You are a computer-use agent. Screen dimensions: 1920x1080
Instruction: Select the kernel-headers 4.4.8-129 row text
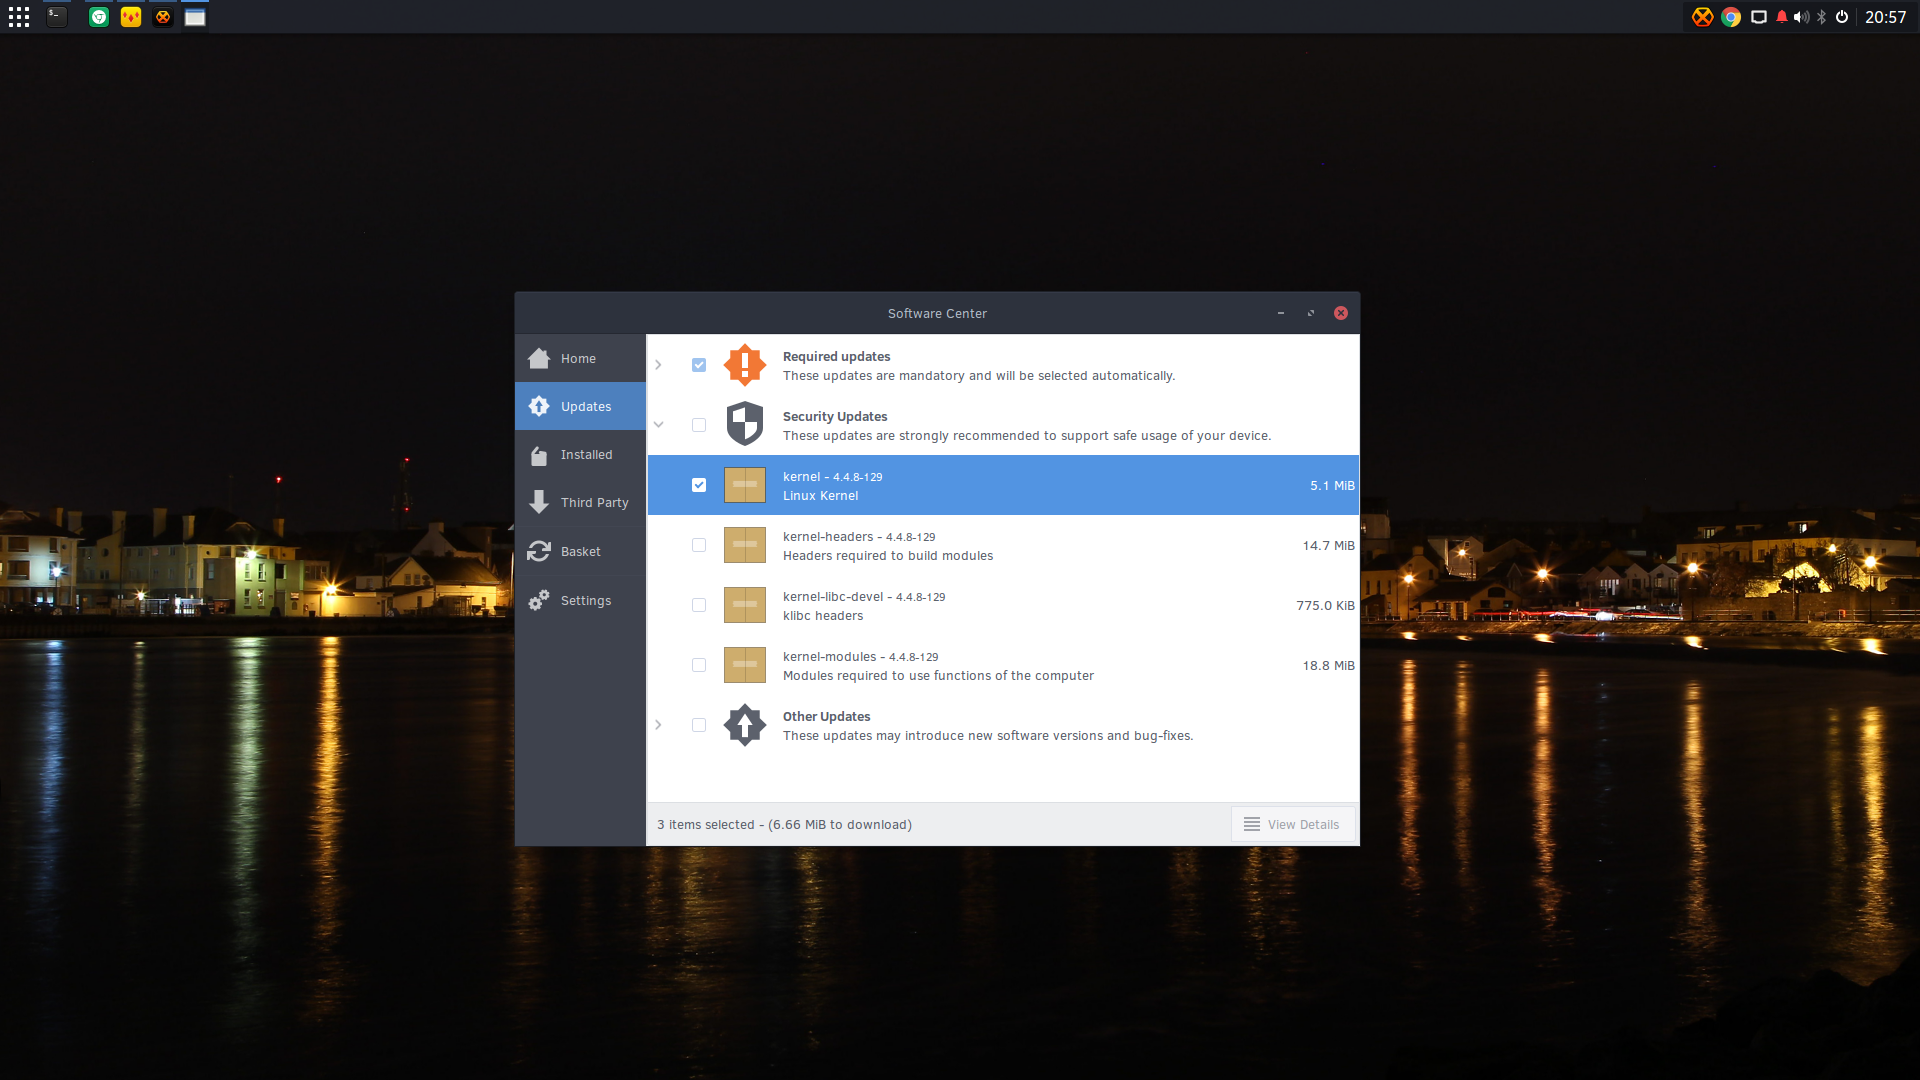859,537
